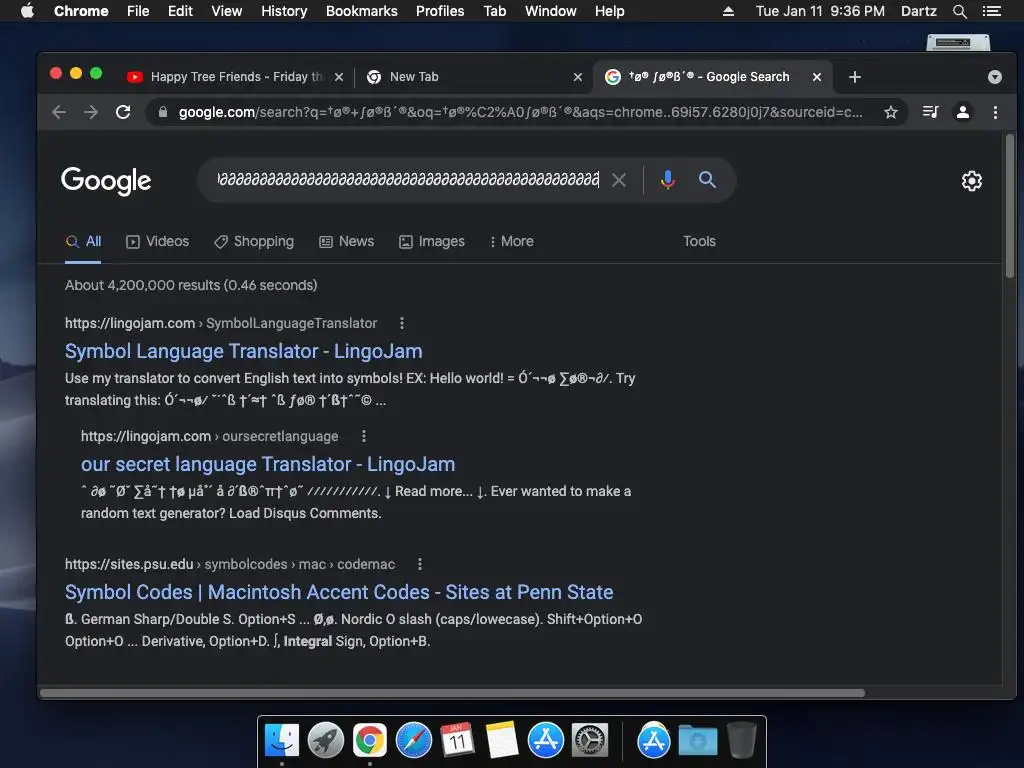
Task: Click the Chrome forward arrow
Action: [91, 112]
